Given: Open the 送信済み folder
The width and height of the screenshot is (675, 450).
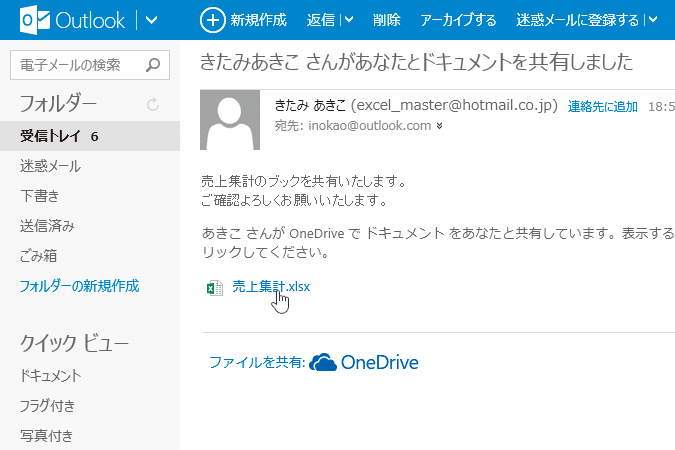Looking at the screenshot, I should pyautogui.click(x=47, y=226).
